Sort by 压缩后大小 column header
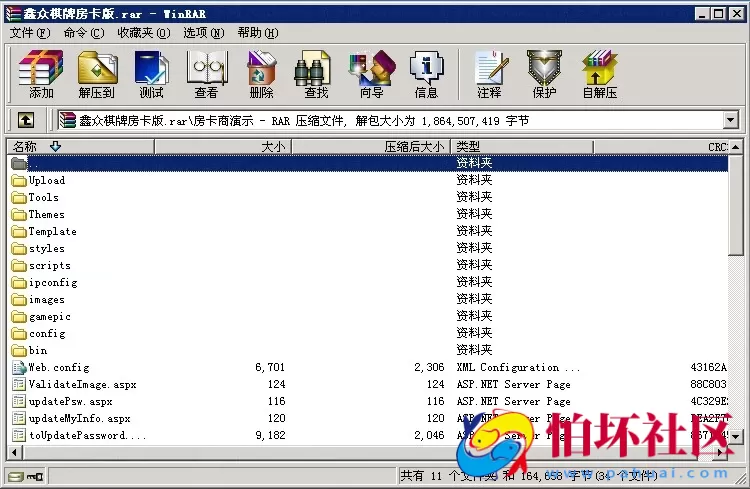 click(x=414, y=147)
